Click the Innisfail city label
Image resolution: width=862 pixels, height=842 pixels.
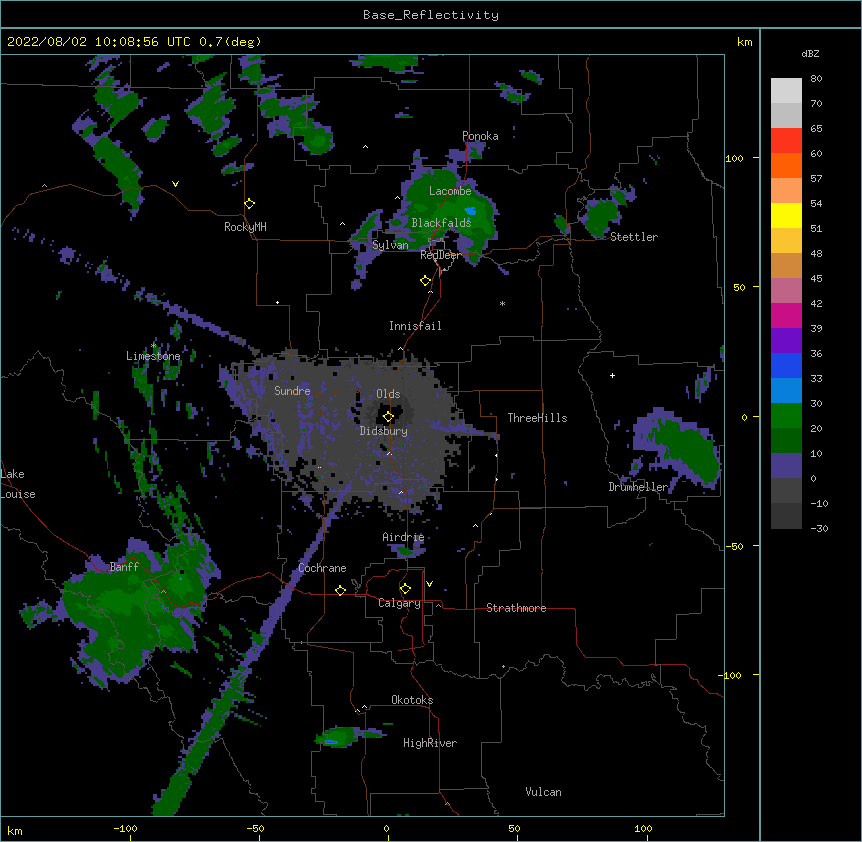pos(415,326)
